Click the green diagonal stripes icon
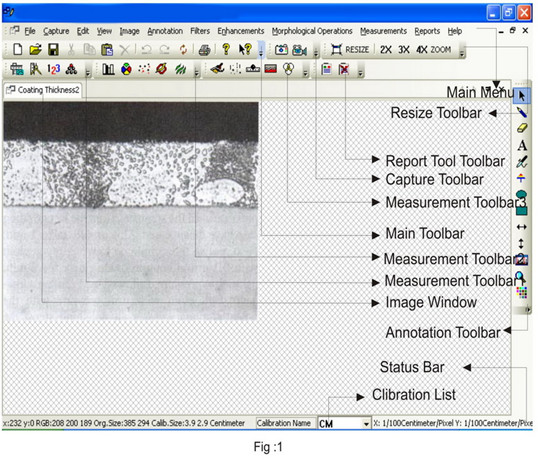 180,70
